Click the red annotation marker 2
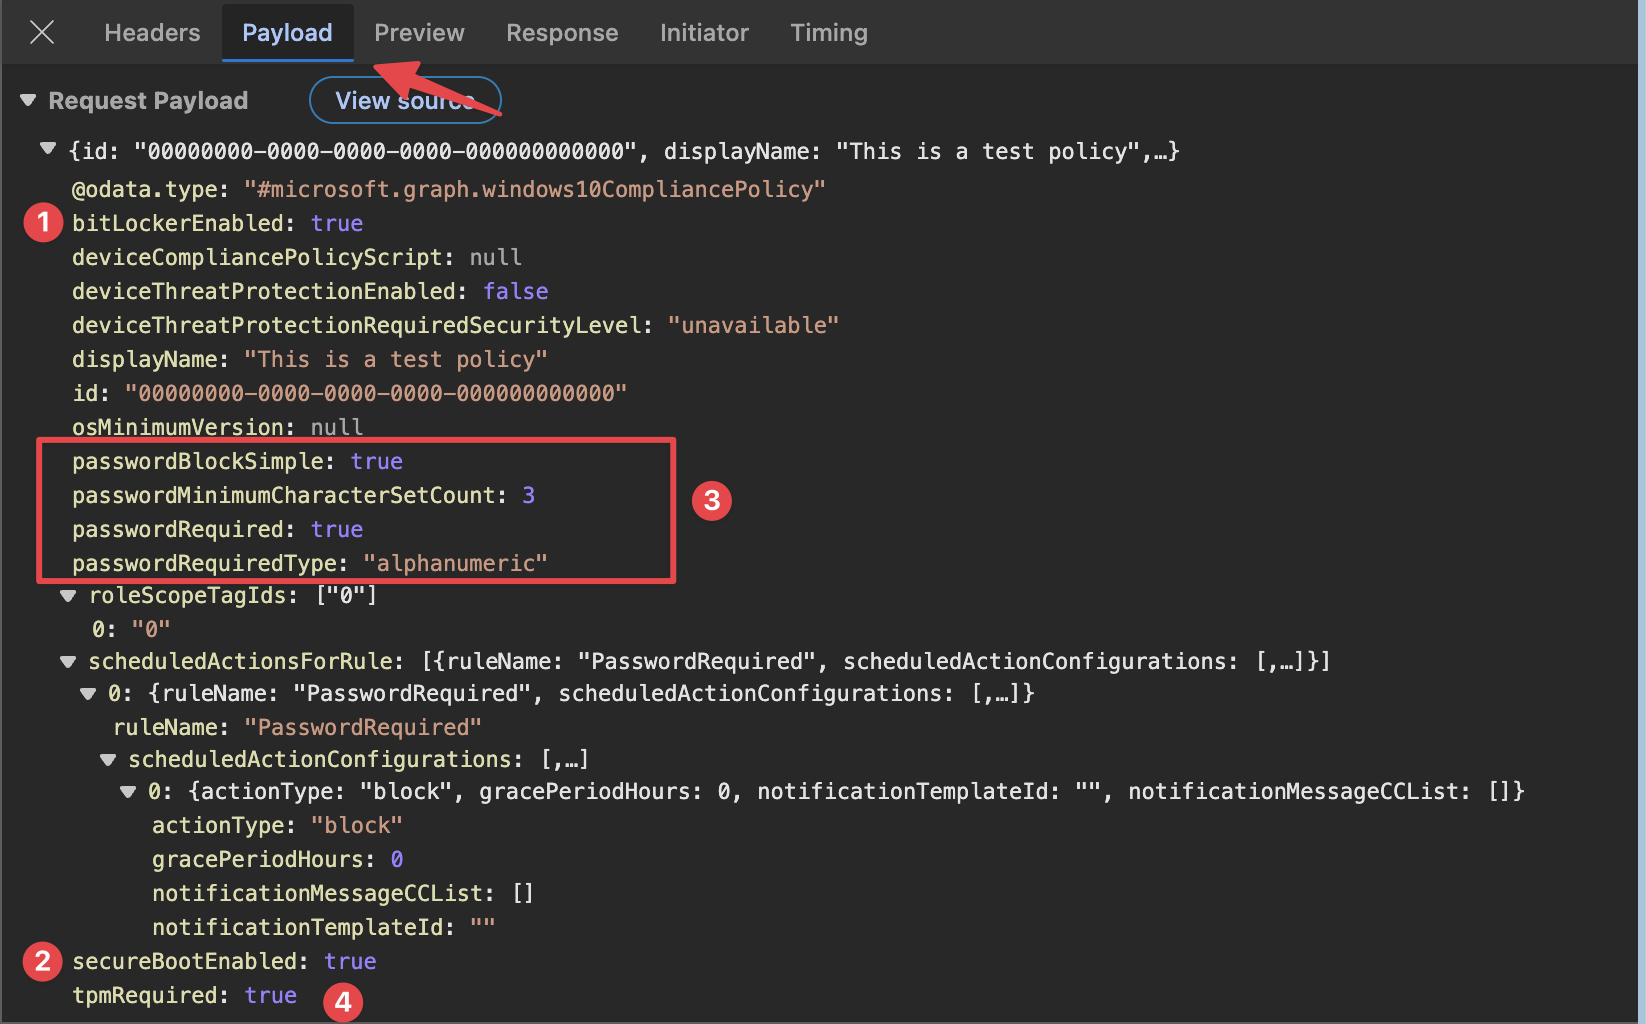Viewport: 1646px width, 1024px height. (43, 961)
